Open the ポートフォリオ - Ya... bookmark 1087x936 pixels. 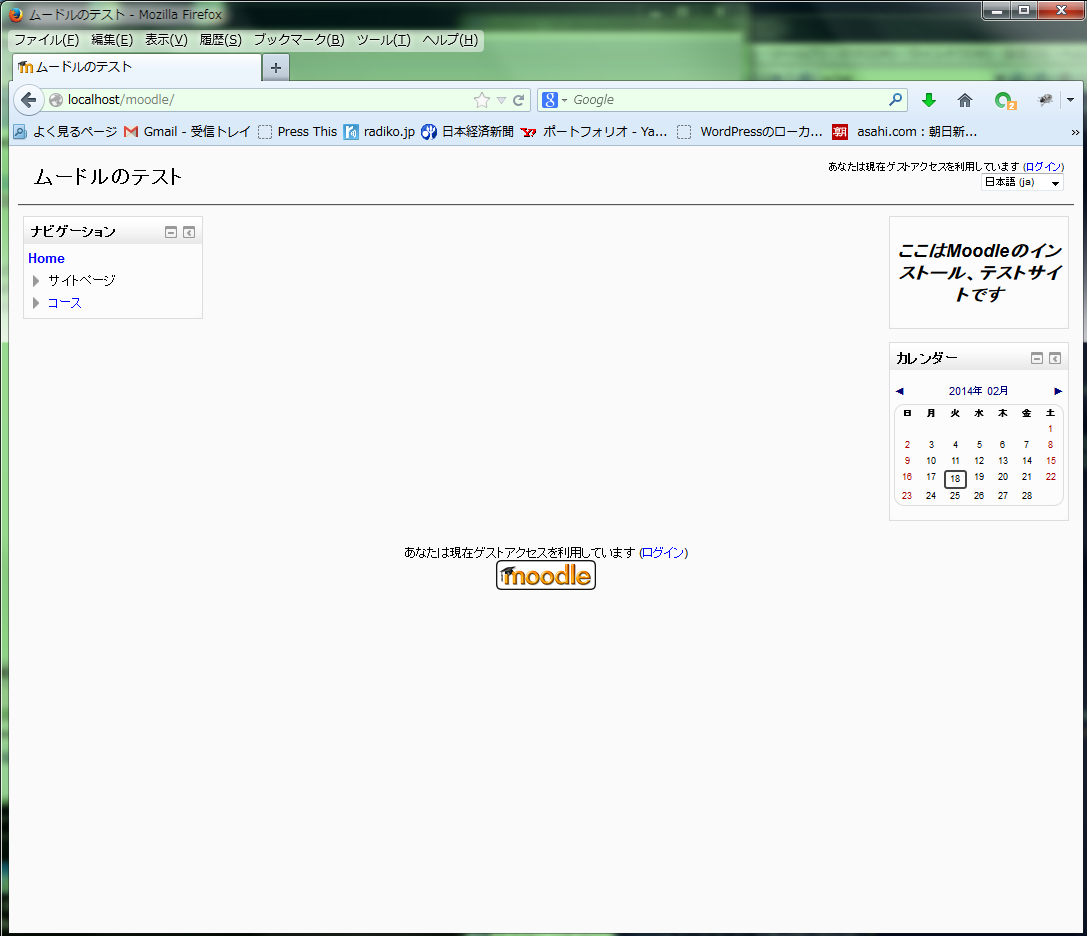click(x=594, y=132)
